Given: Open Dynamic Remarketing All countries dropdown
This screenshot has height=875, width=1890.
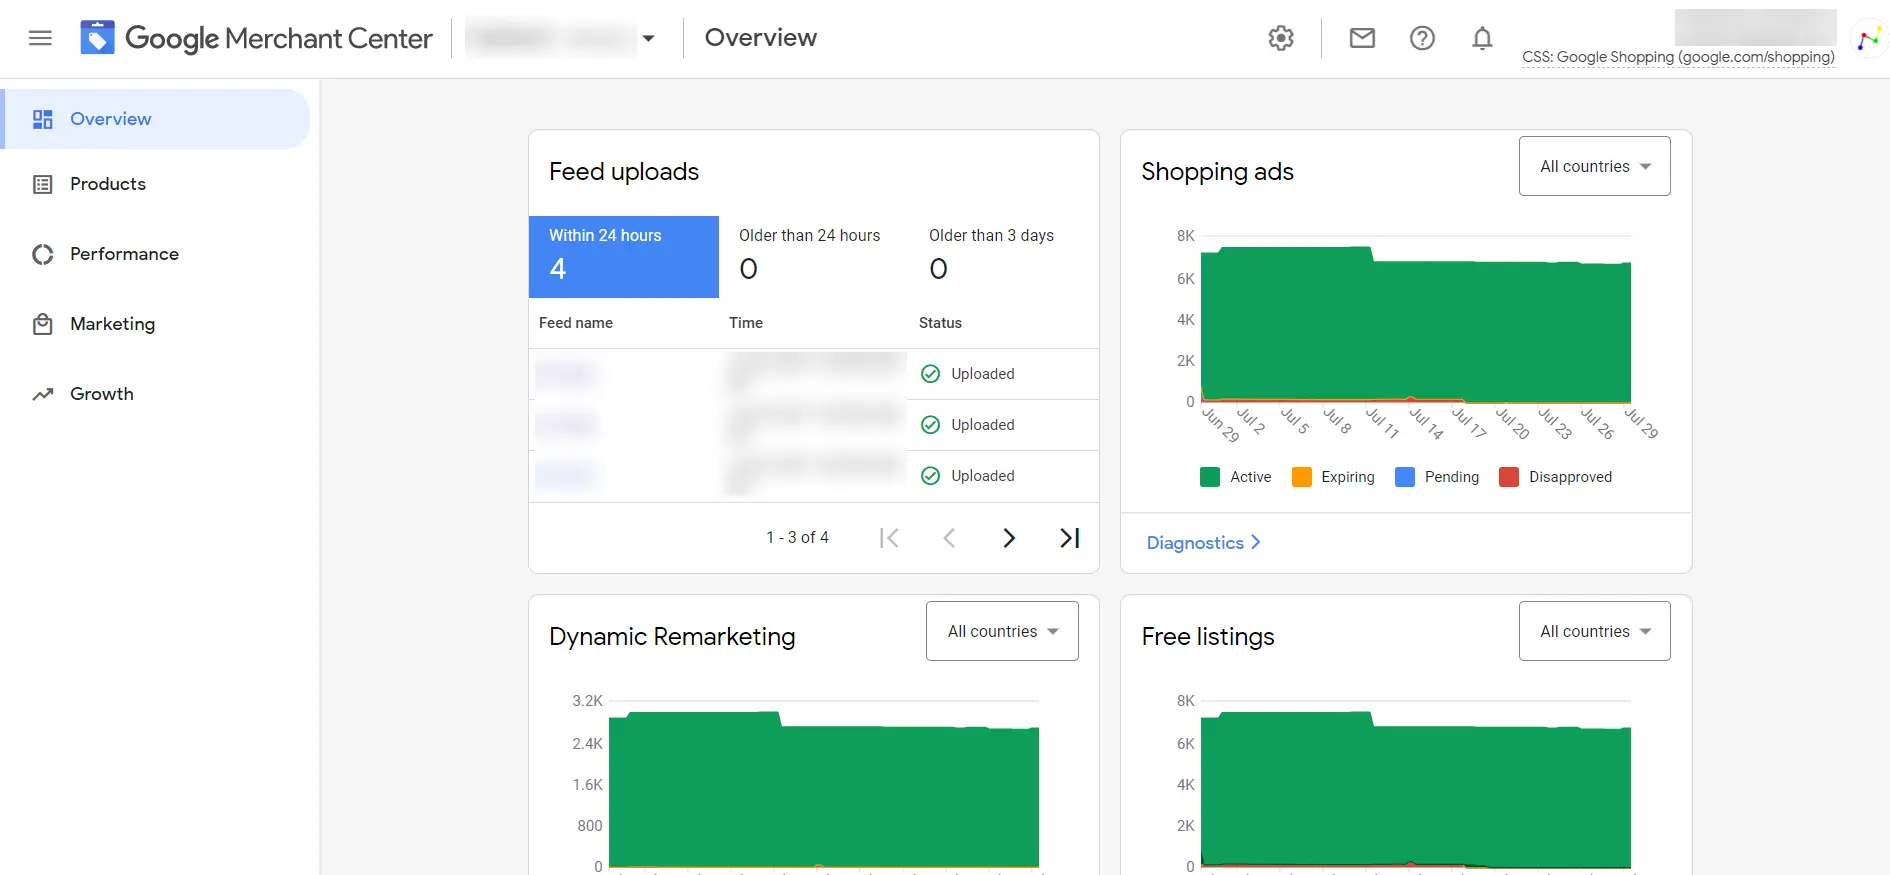Looking at the screenshot, I should 1002,631.
